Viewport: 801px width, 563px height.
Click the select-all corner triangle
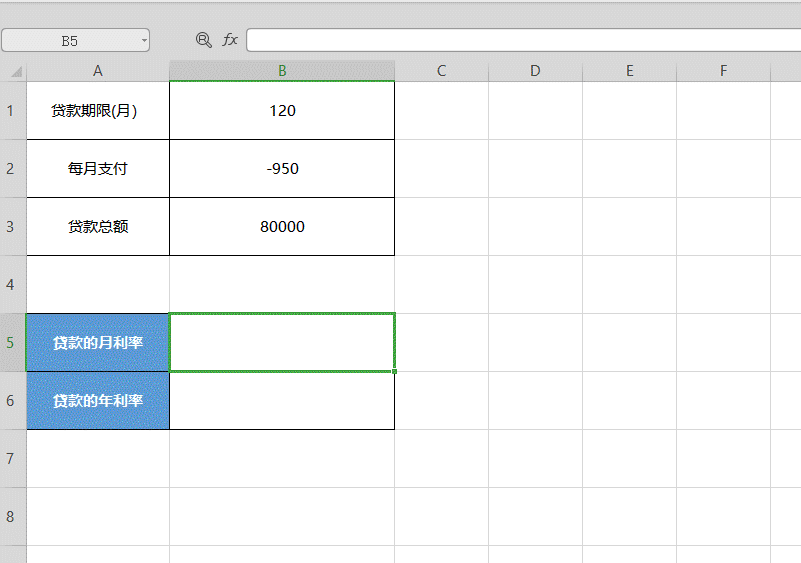pyautogui.click(x=16, y=71)
